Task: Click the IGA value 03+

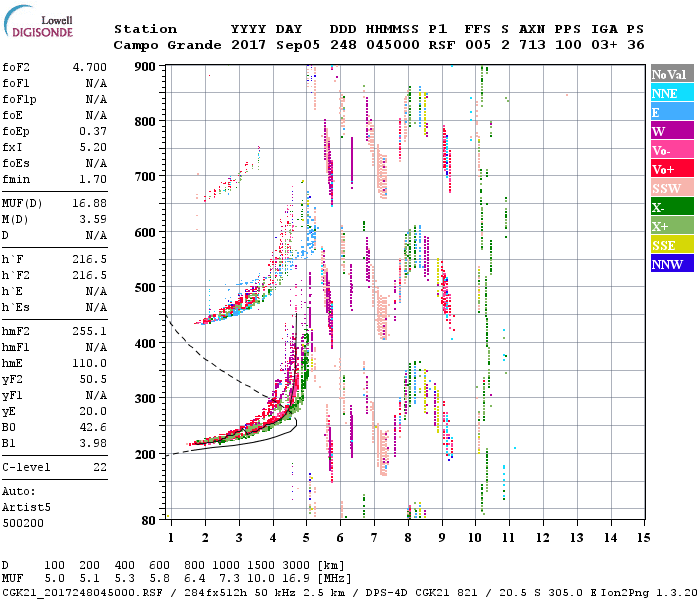Action: 604,45
